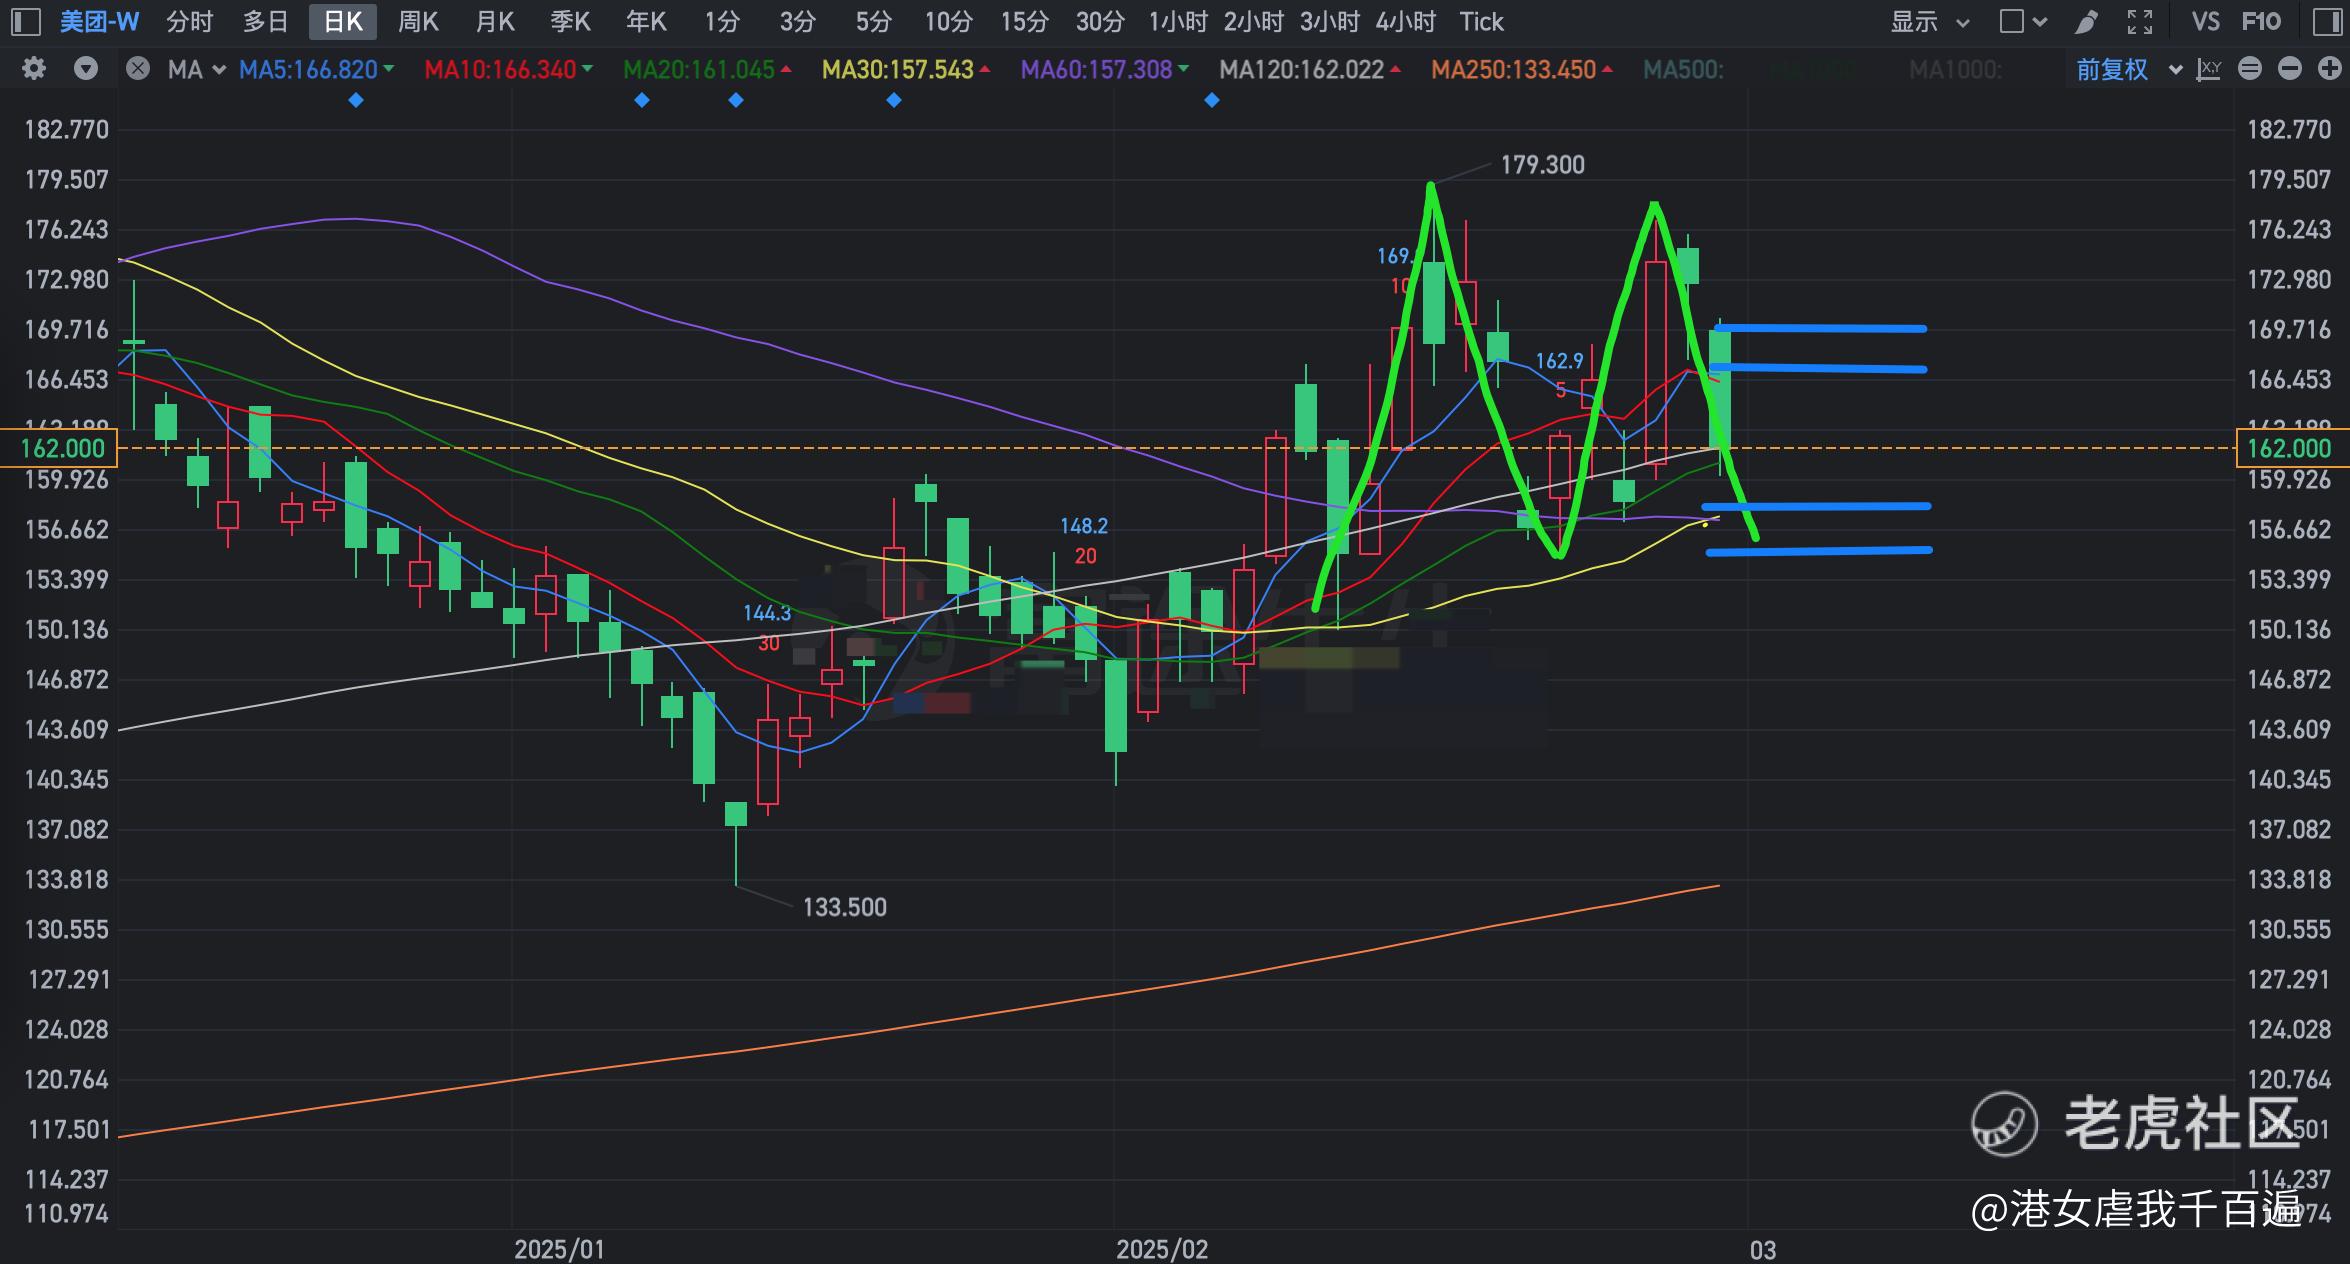Toggle the right sidebar panel icon
2350x1264 pixels.
pyautogui.click(x=2327, y=21)
